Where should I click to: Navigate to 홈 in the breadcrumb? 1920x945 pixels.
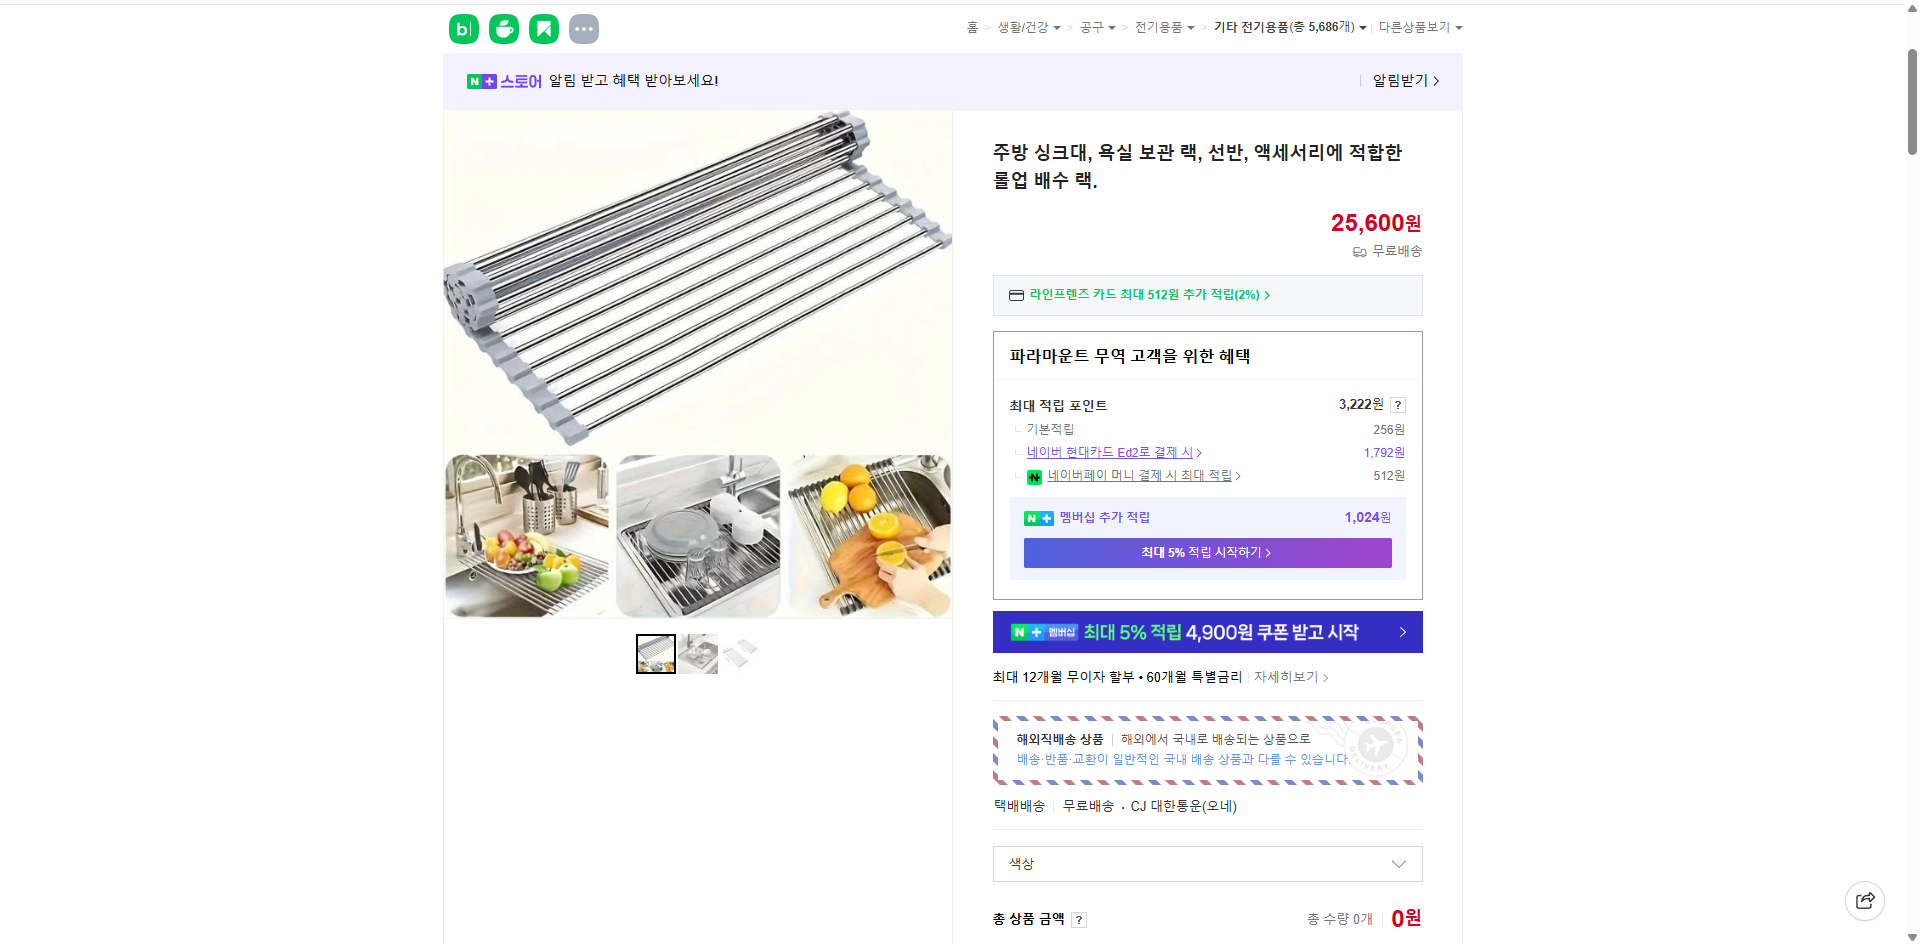(x=971, y=27)
